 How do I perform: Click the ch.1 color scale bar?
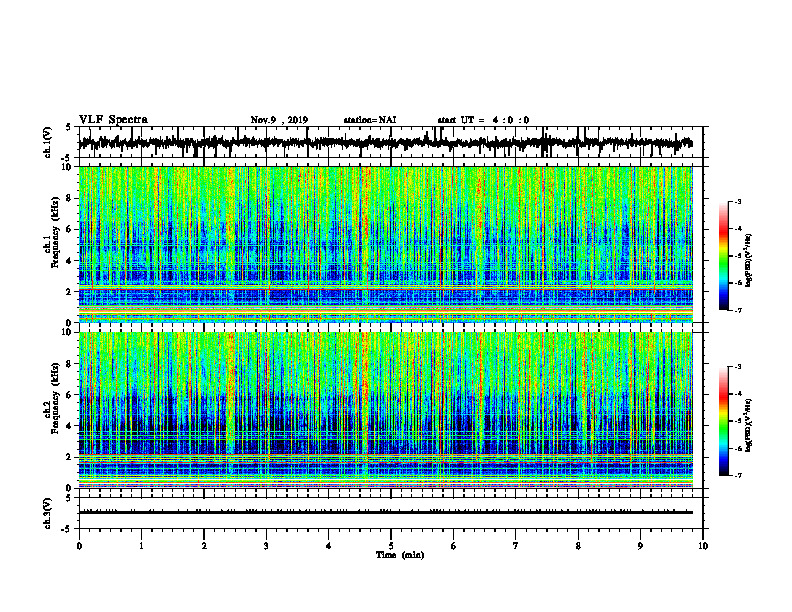tap(723, 256)
